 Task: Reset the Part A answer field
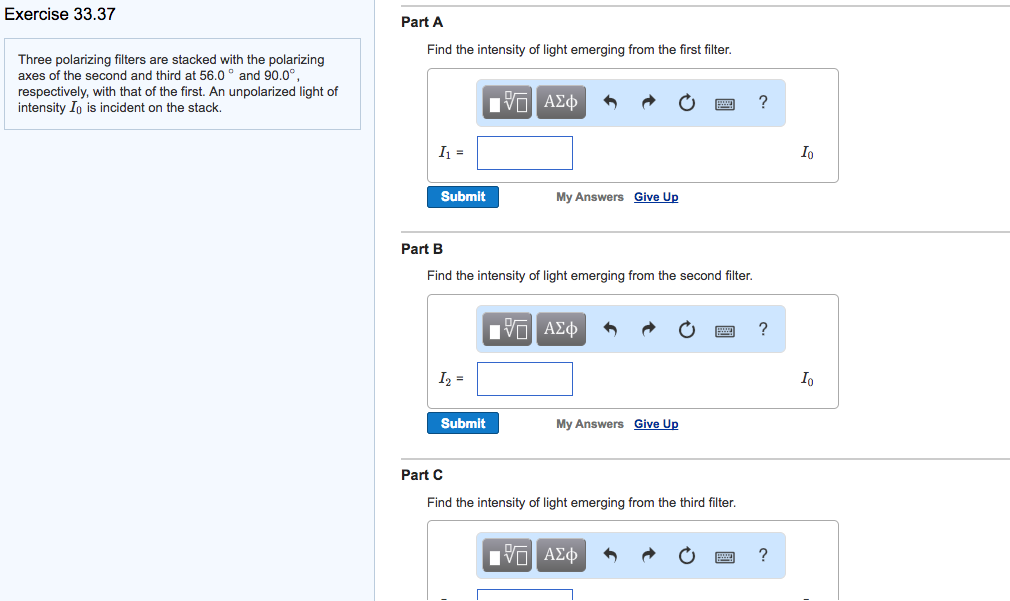tap(686, 102)
